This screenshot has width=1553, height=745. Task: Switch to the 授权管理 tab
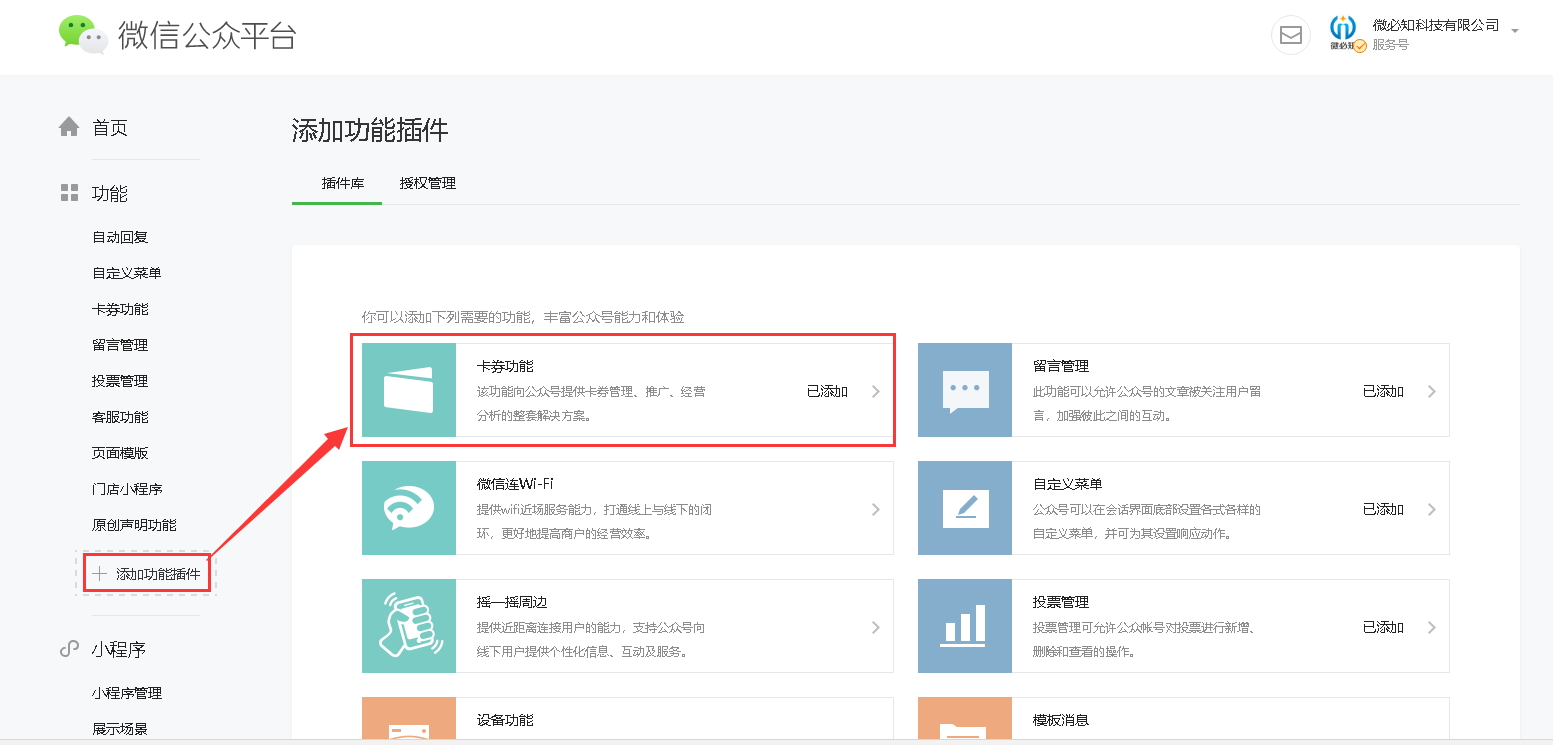427,183
